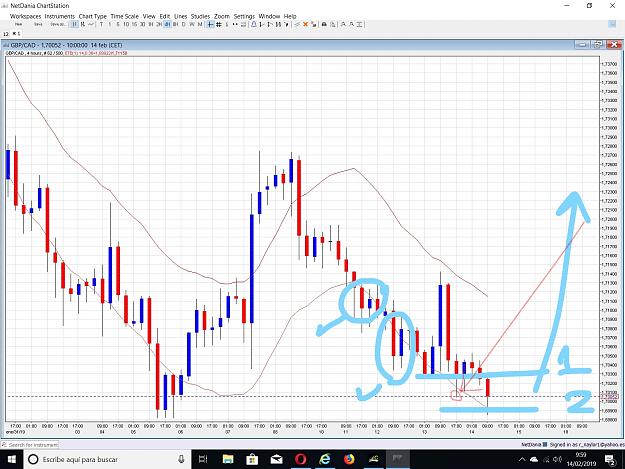This screenshot has width=625, height=469.
Task: Click the icon right of the printer
Action: [333, 24]
